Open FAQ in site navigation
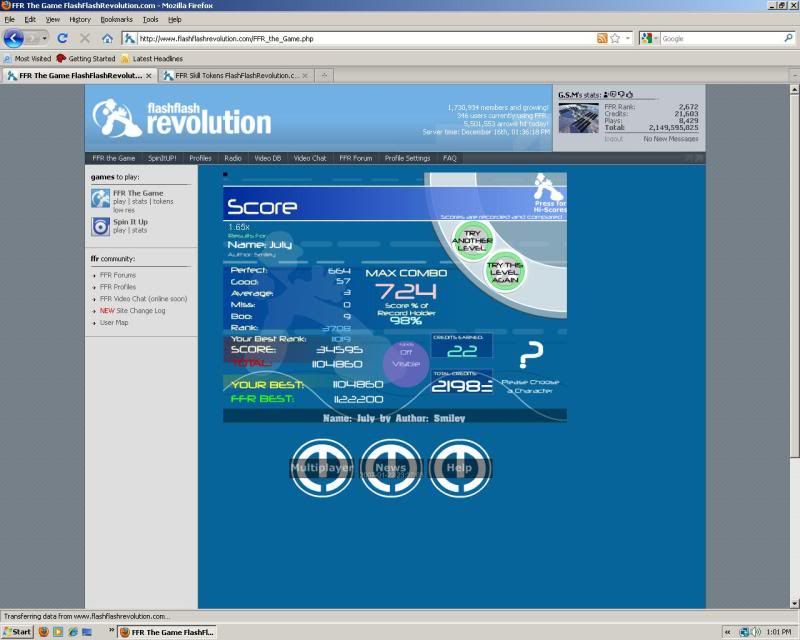 pos(449,158)
